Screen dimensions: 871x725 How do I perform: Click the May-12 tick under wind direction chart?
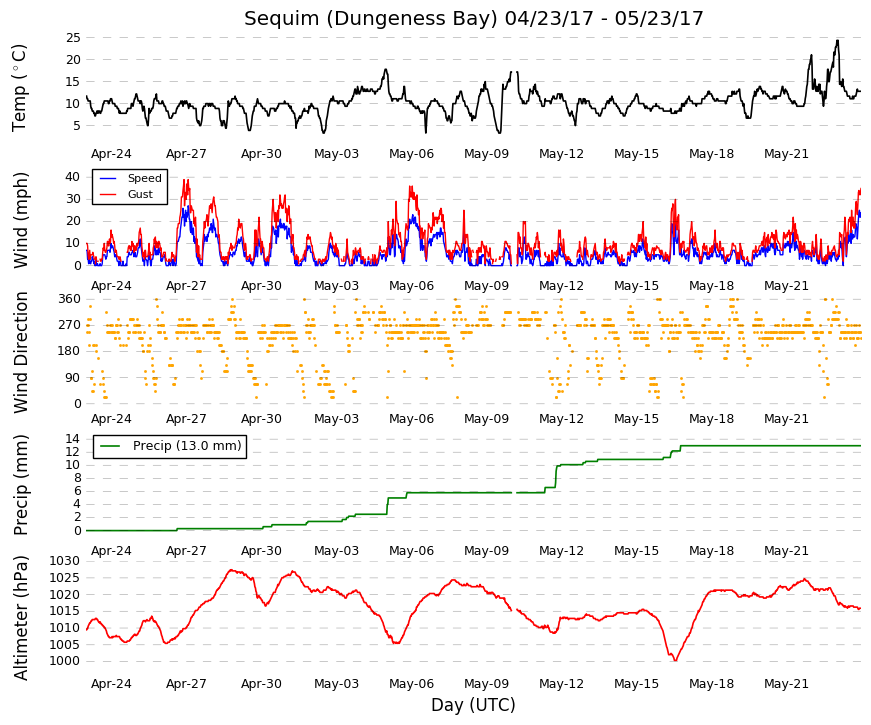tap(561, 419)
